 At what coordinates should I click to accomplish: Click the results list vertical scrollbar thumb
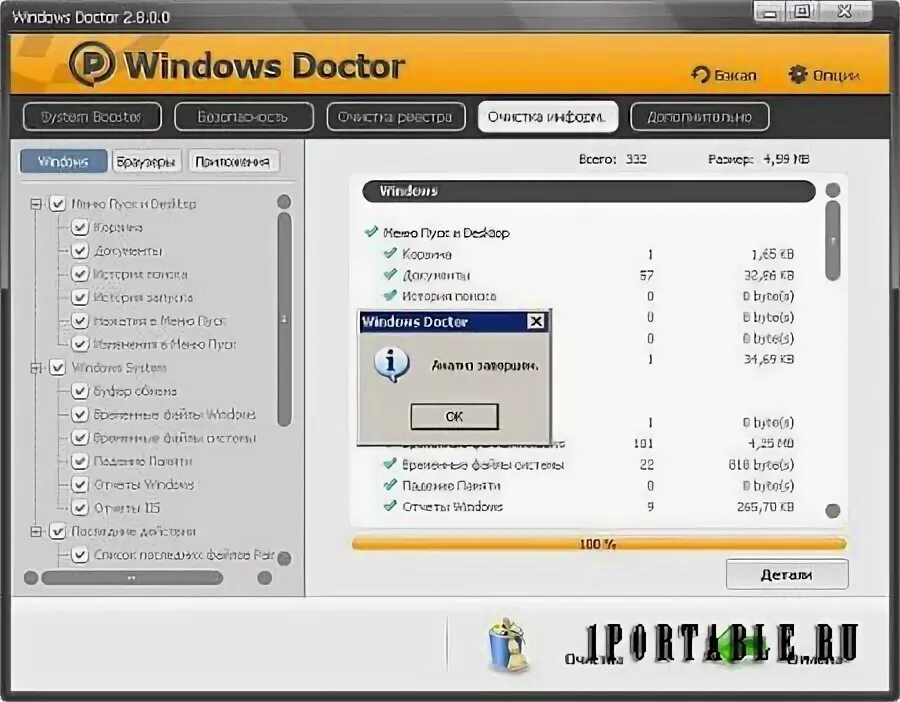click(x=832, y=241)
